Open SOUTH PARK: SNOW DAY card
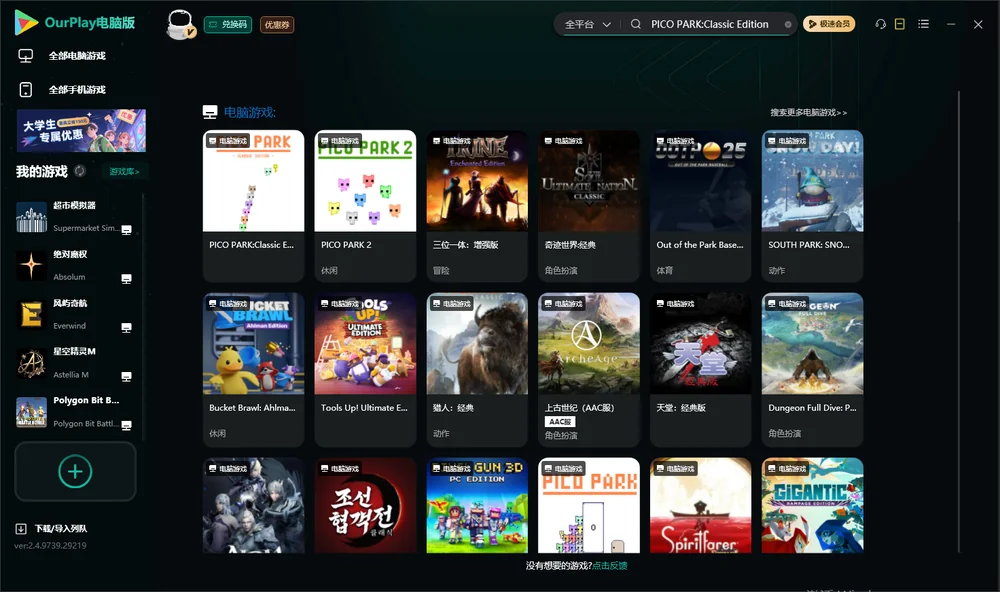Image resolution: width=1000 pixels, height=592 pixels. click(812, 205)
